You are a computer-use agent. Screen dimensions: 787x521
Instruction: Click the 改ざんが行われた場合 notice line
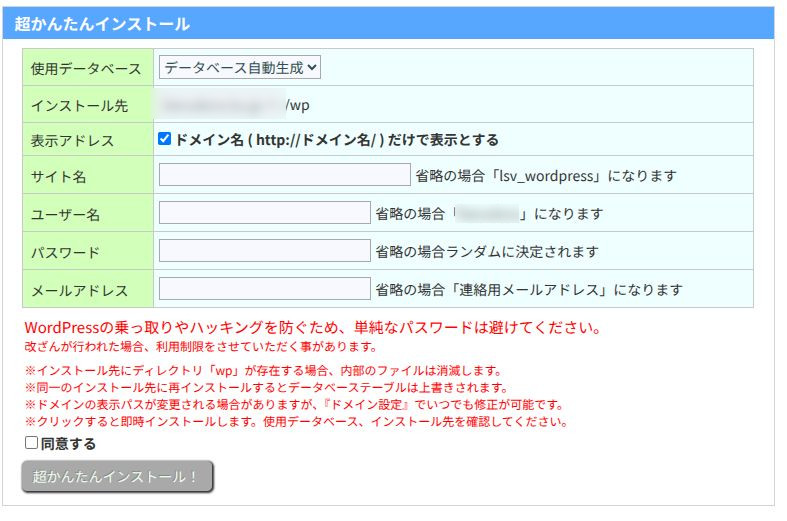[200, 346]
